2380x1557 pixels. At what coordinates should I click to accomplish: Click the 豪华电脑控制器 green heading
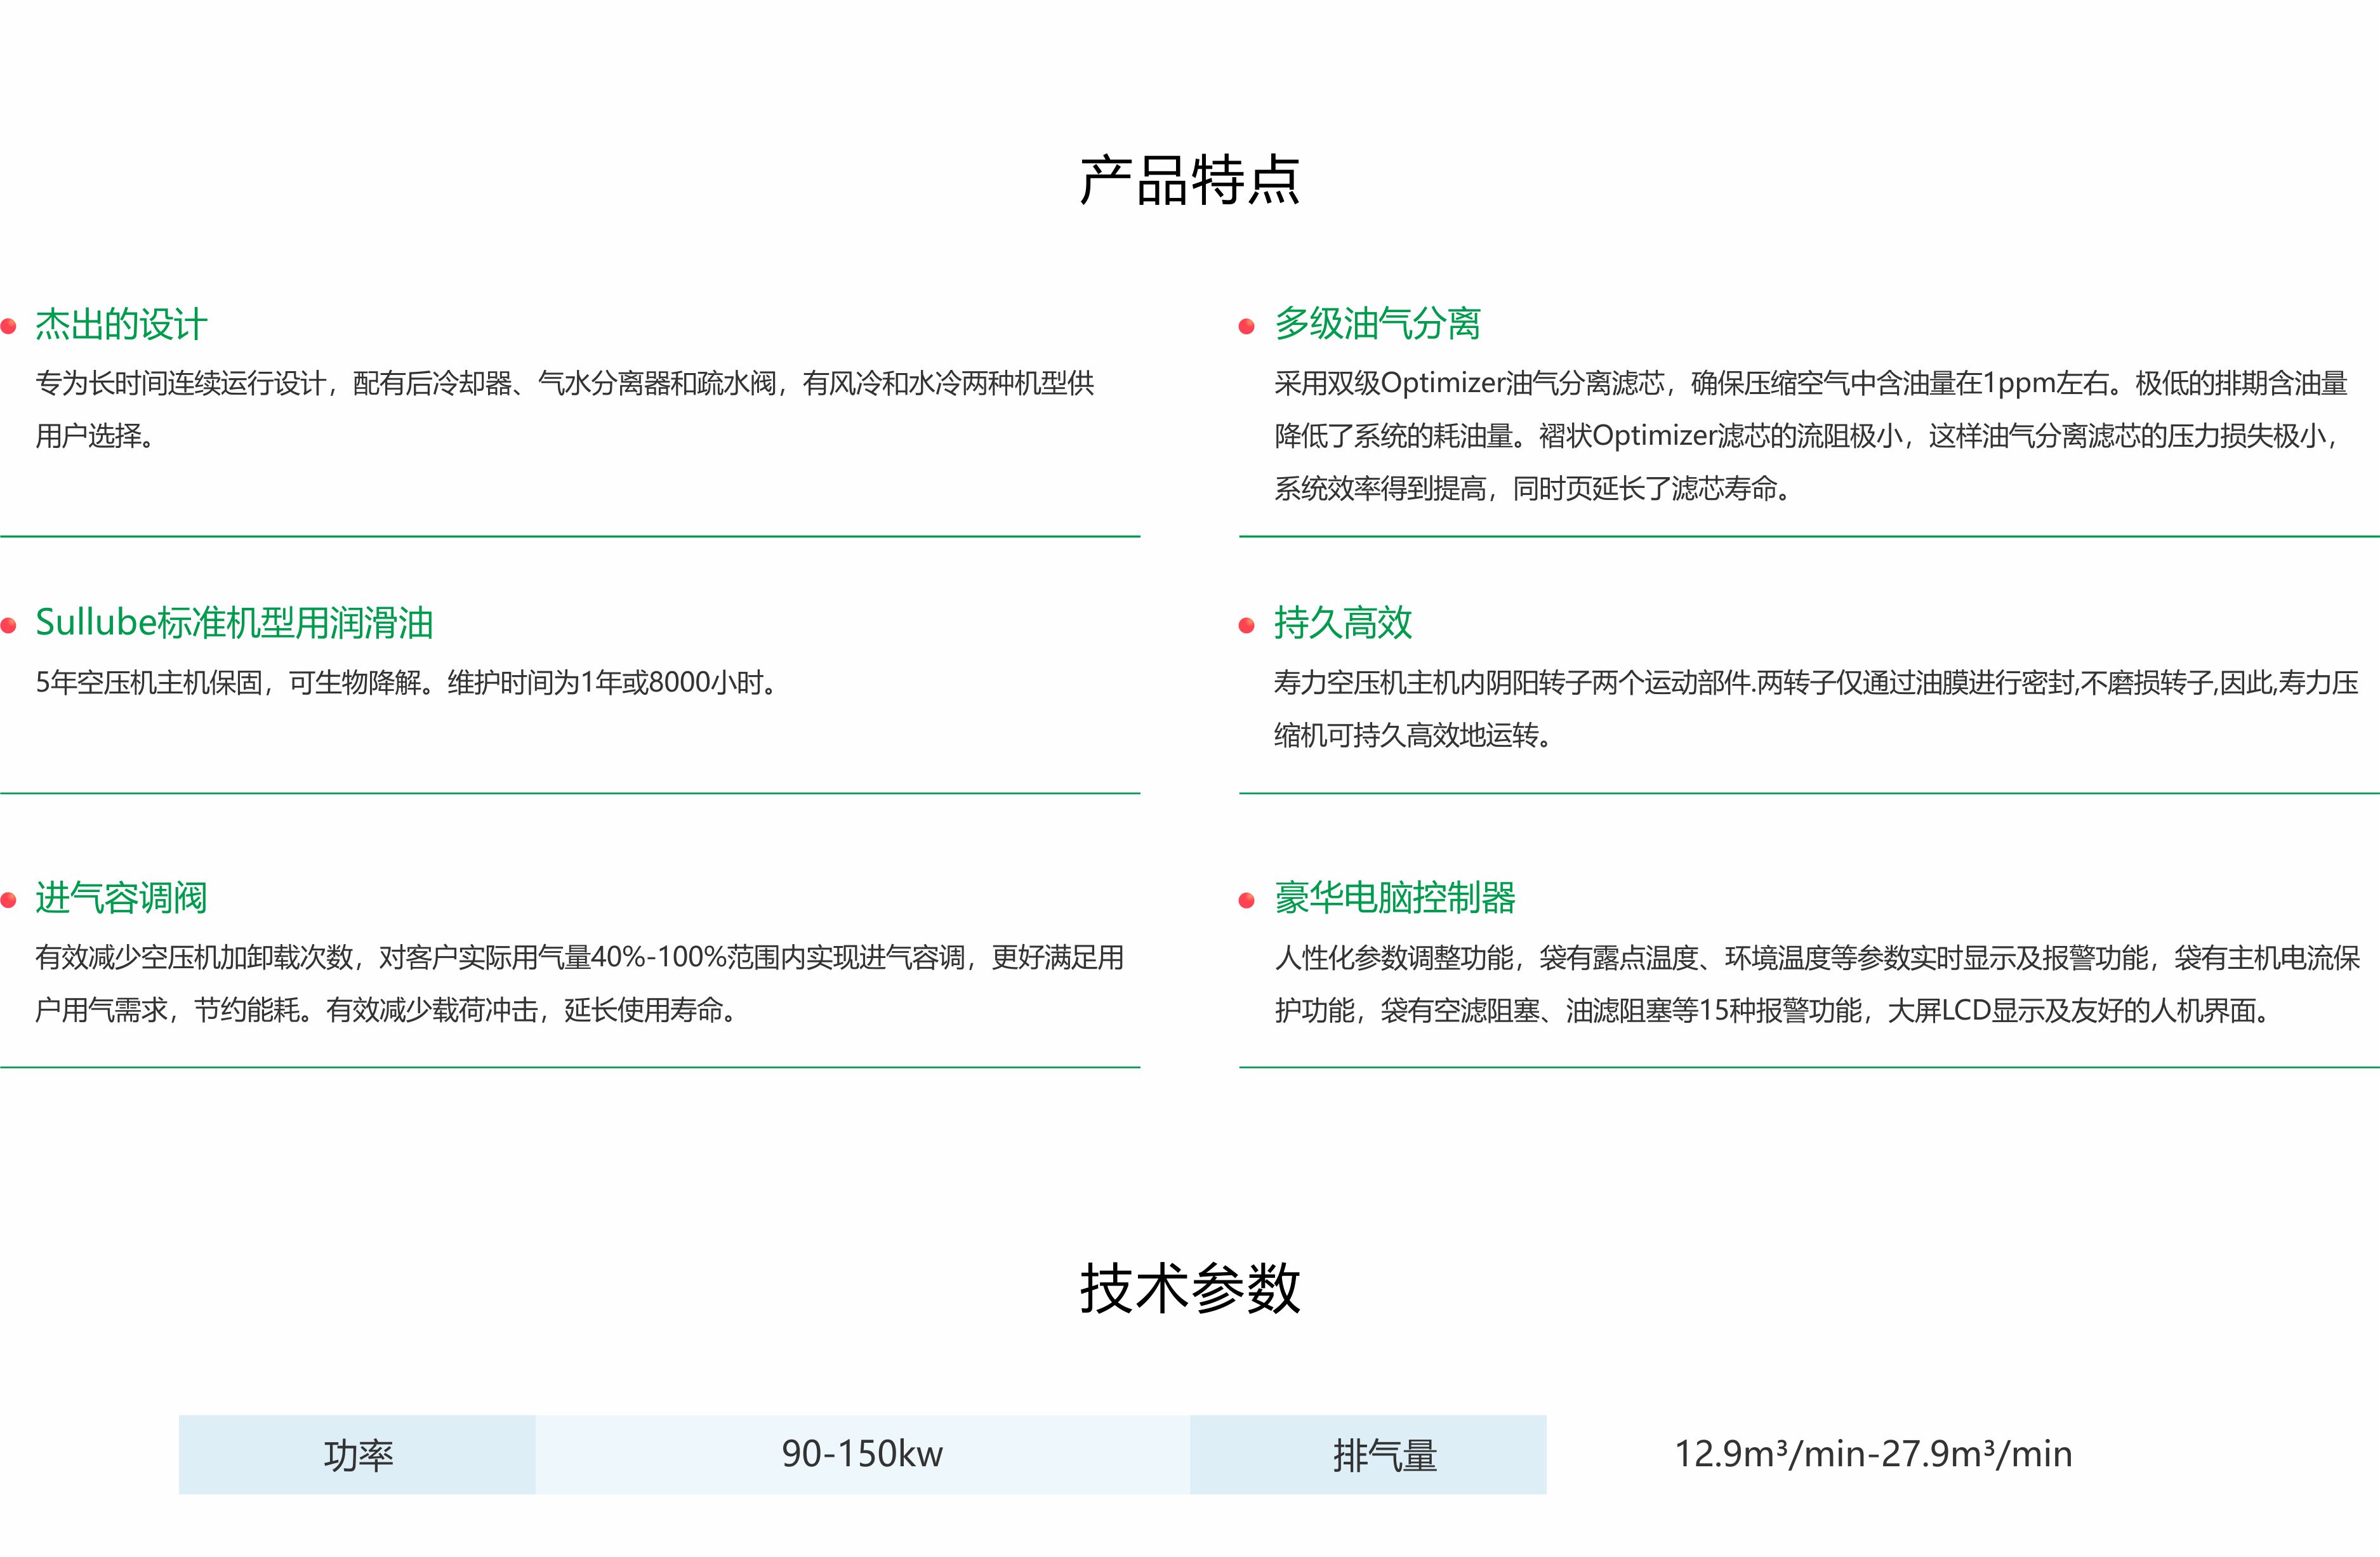1394,898
